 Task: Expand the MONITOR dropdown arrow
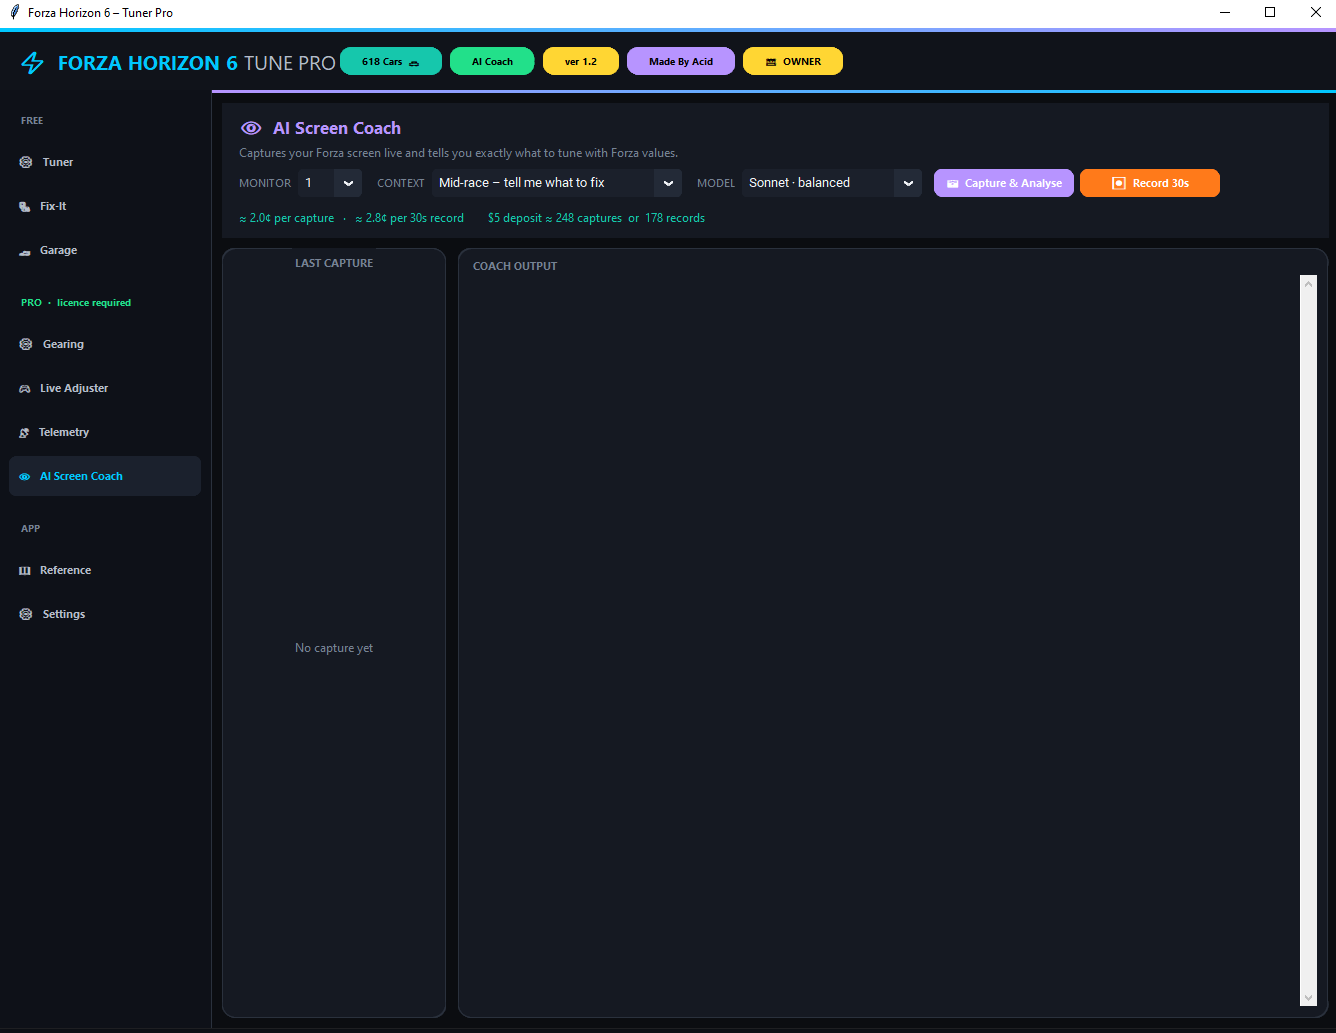coord(348,183)
